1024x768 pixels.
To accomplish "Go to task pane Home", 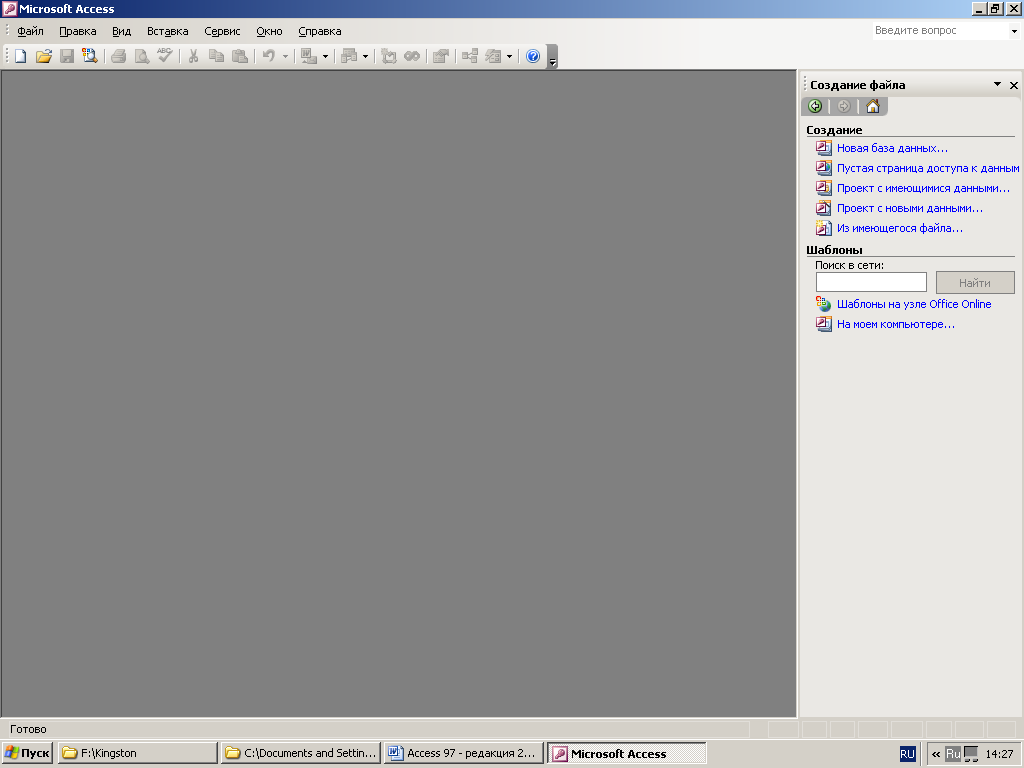I will (872, 106).
